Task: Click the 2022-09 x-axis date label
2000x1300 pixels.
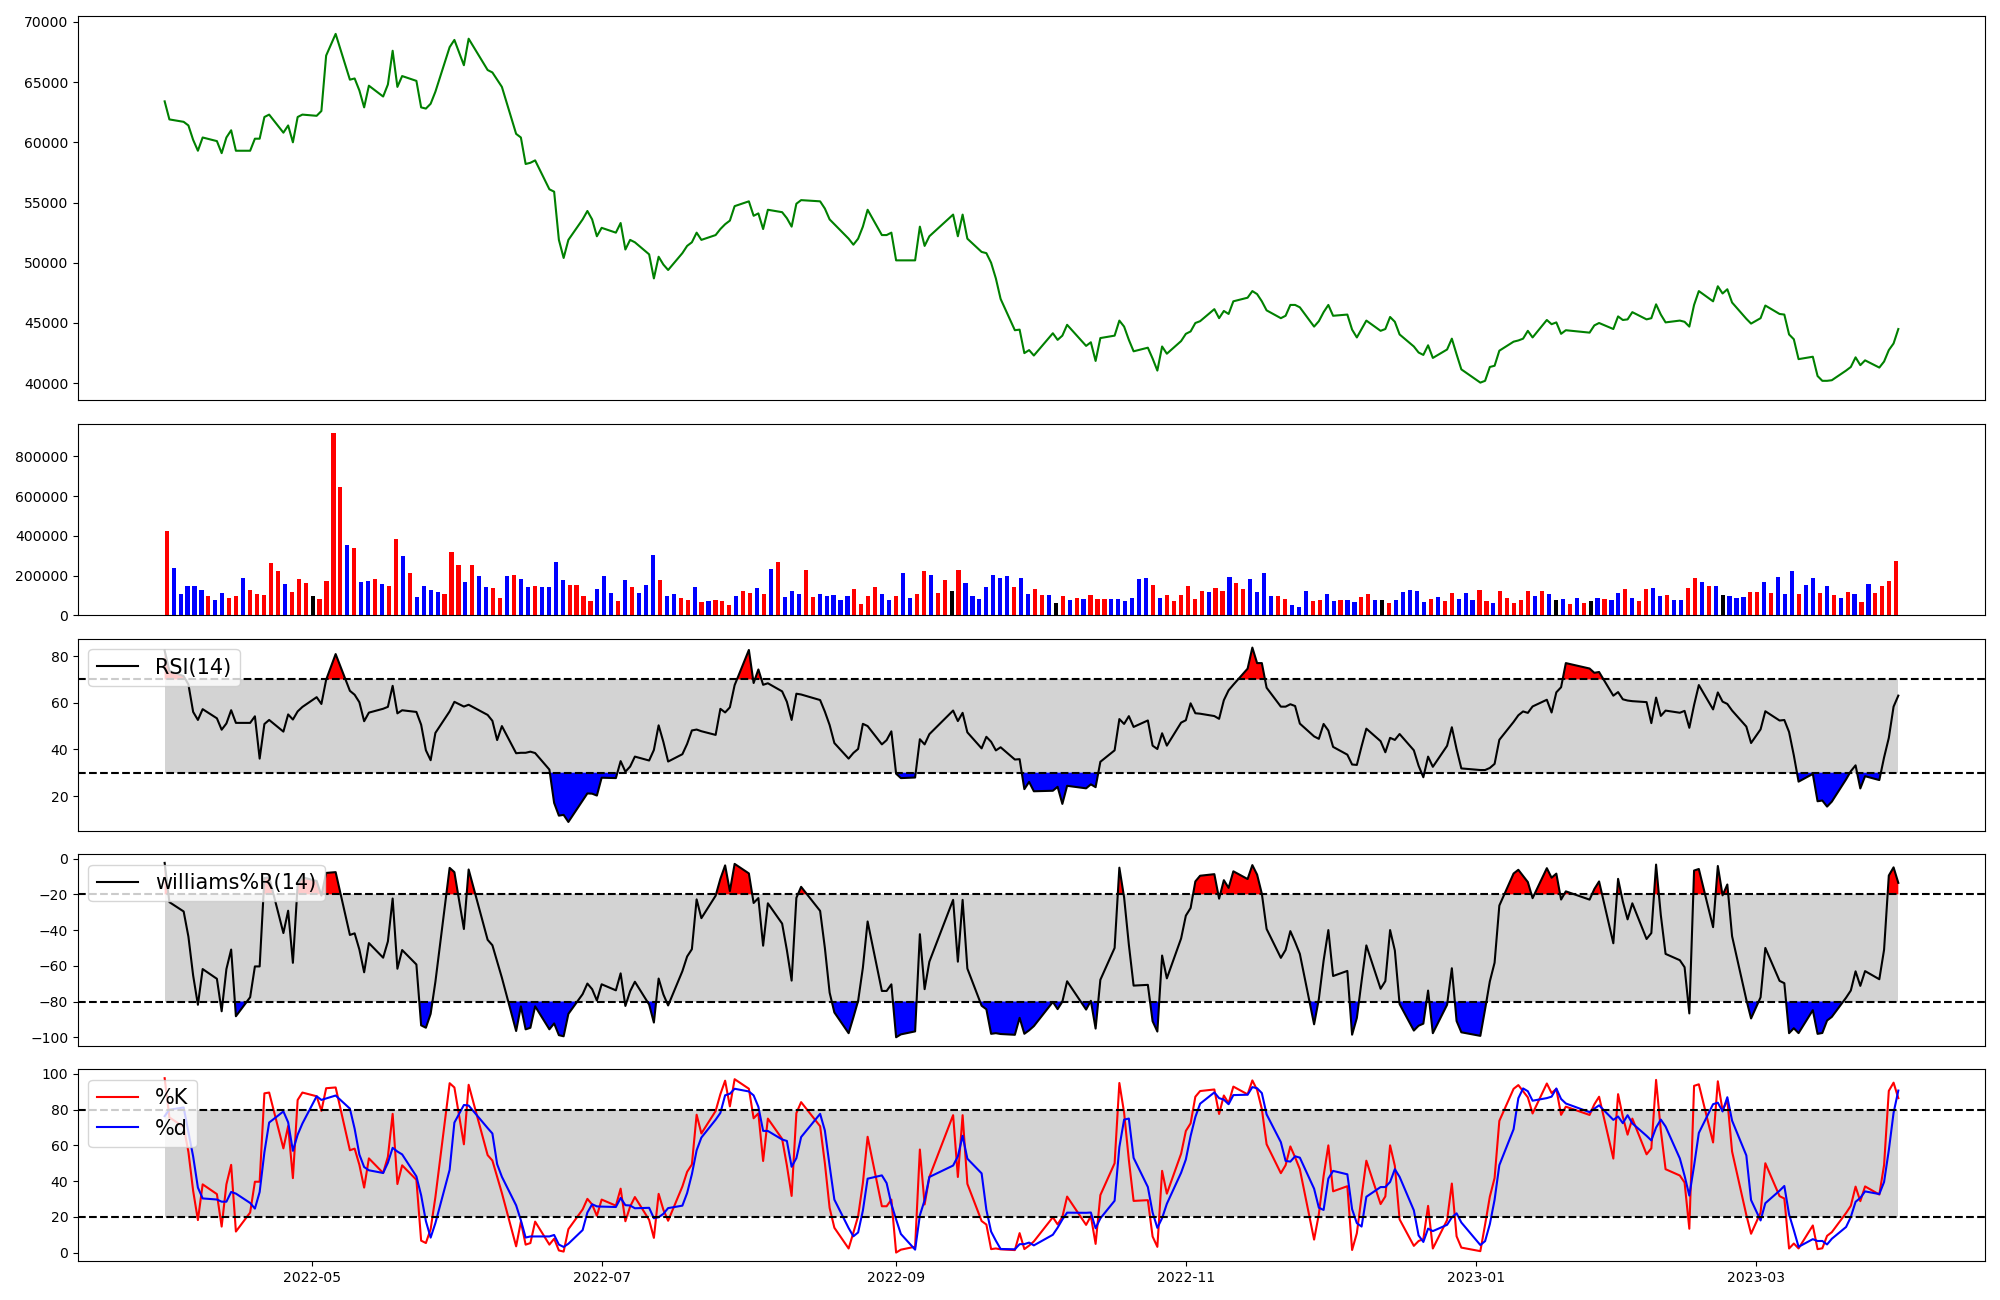Action: 896,1277
